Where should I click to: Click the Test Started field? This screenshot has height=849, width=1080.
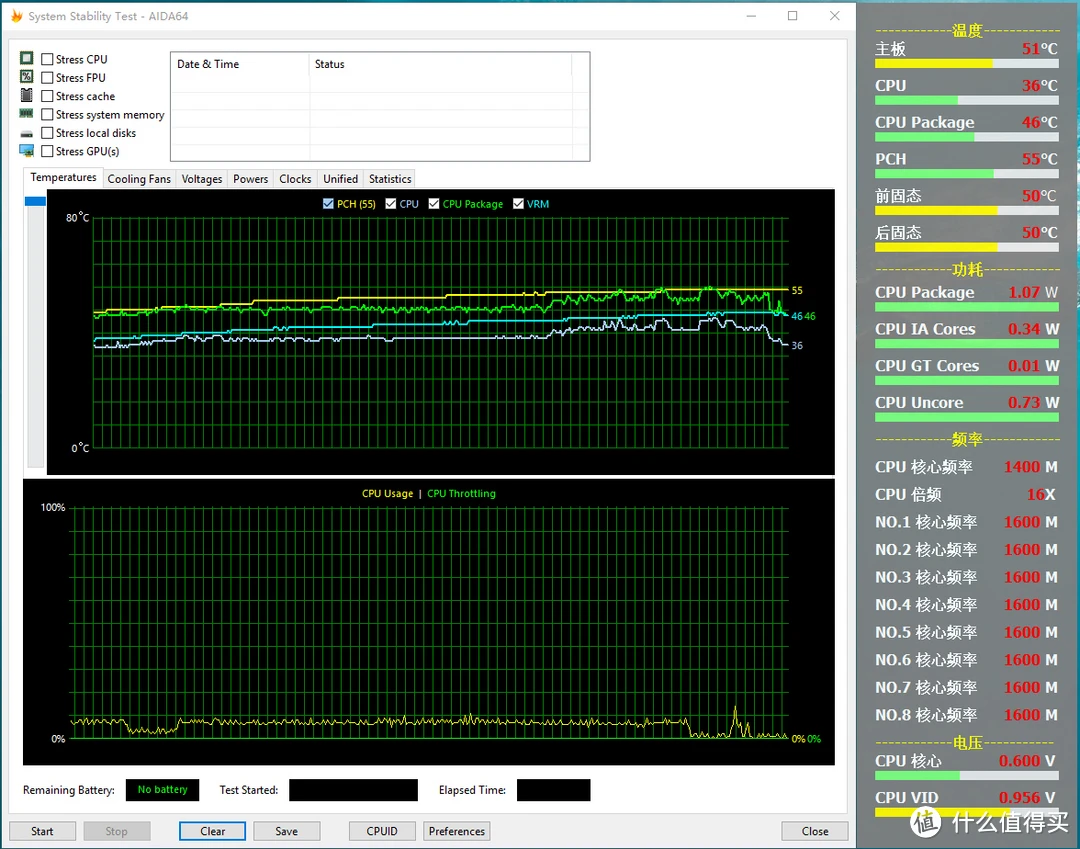353,790
